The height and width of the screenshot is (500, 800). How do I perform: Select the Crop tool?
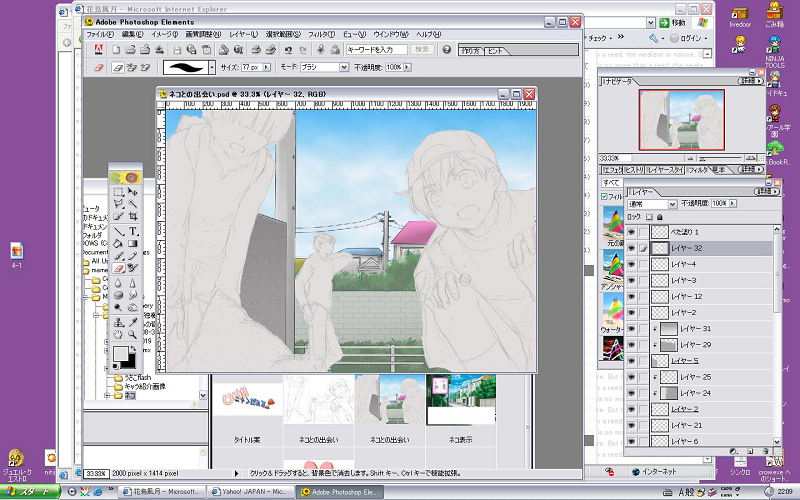[x=132, y=217]
